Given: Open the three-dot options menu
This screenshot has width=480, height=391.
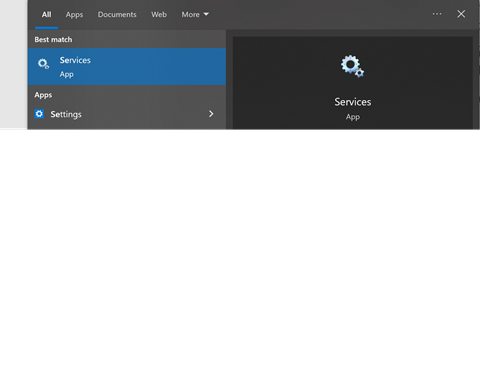Looking at the screenshot, I should [x=437, y=14].
